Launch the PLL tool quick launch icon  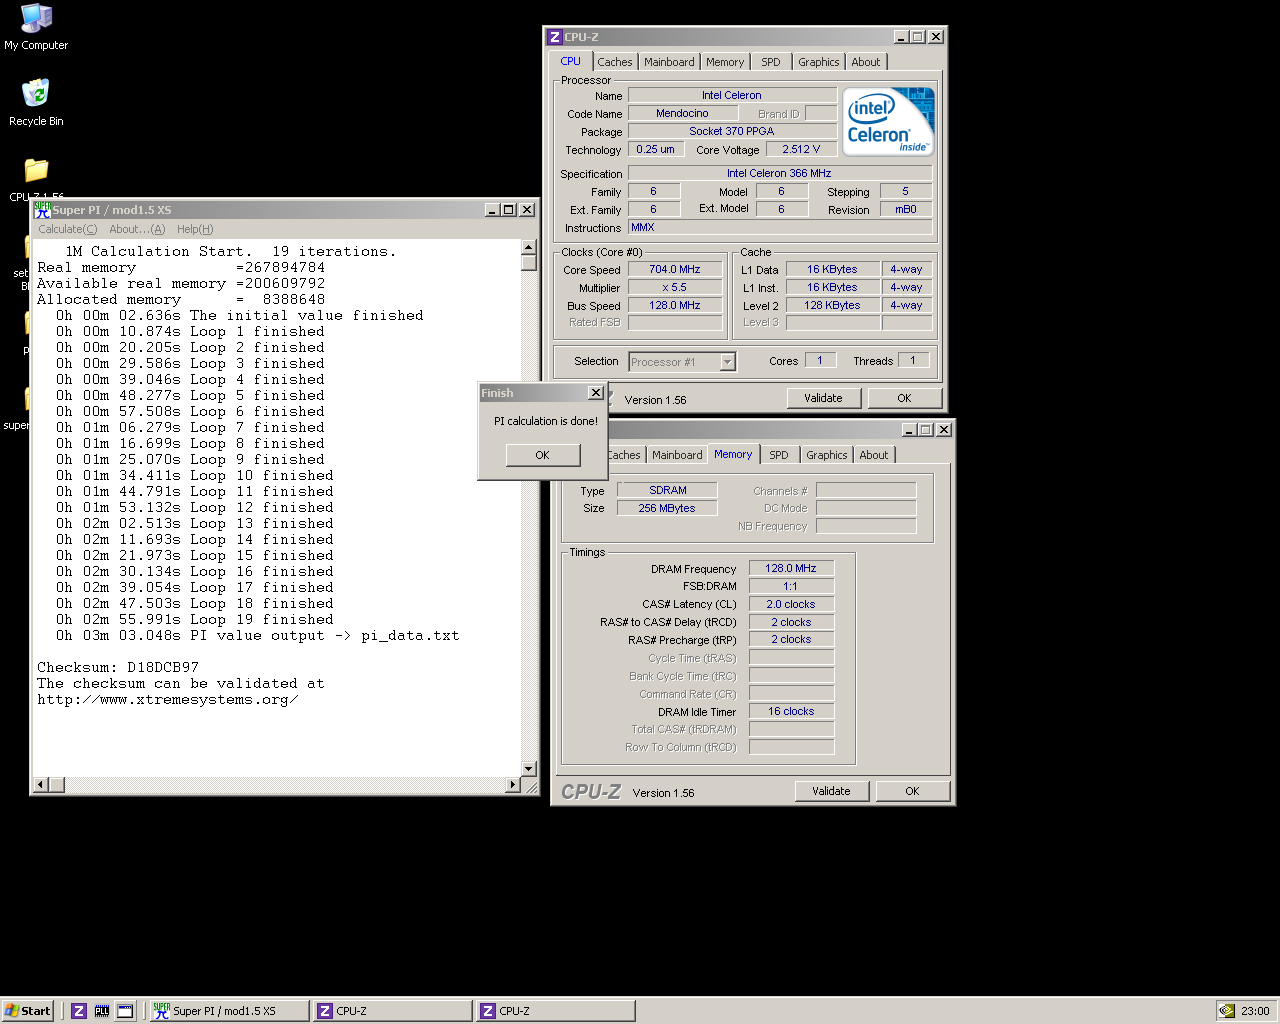click(102, 1011)
